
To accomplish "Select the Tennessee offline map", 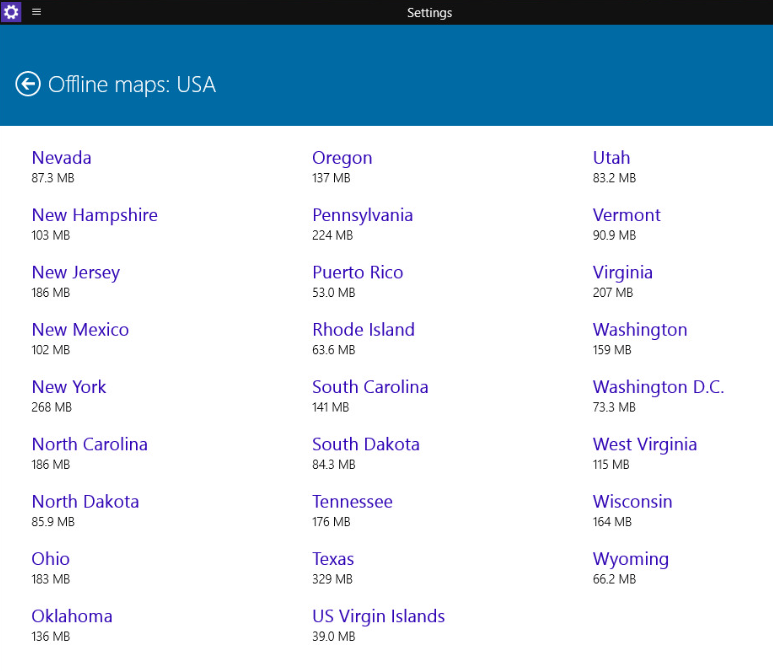I will (352, 501).
